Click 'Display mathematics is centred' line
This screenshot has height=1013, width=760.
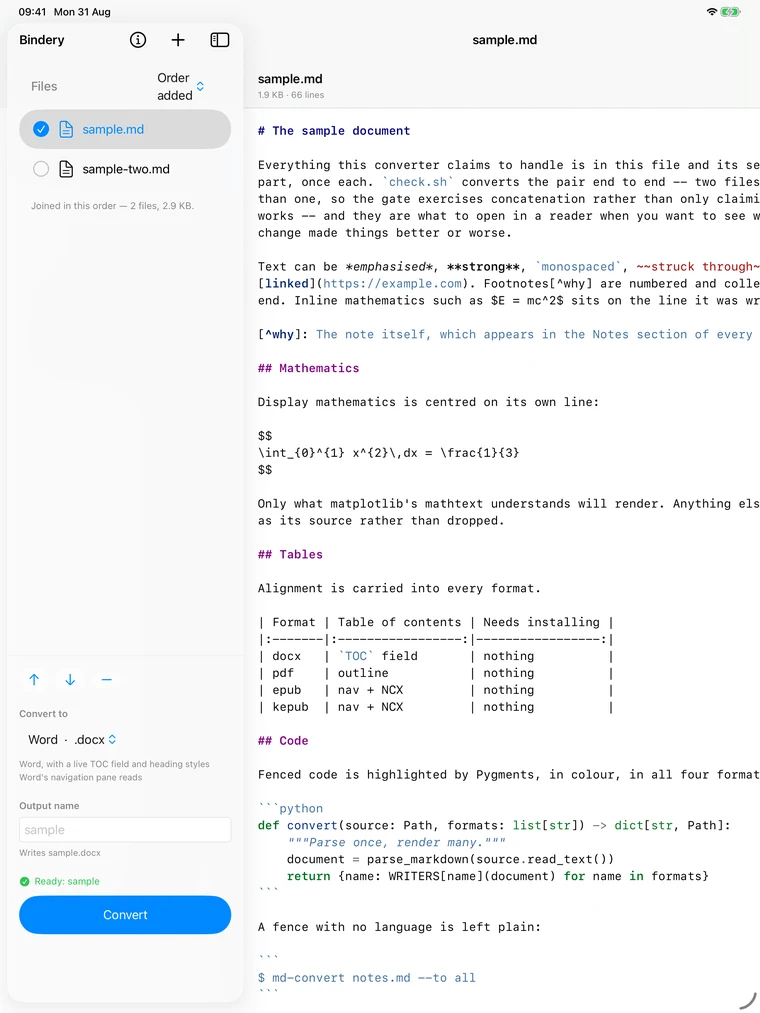coord(428,402)
